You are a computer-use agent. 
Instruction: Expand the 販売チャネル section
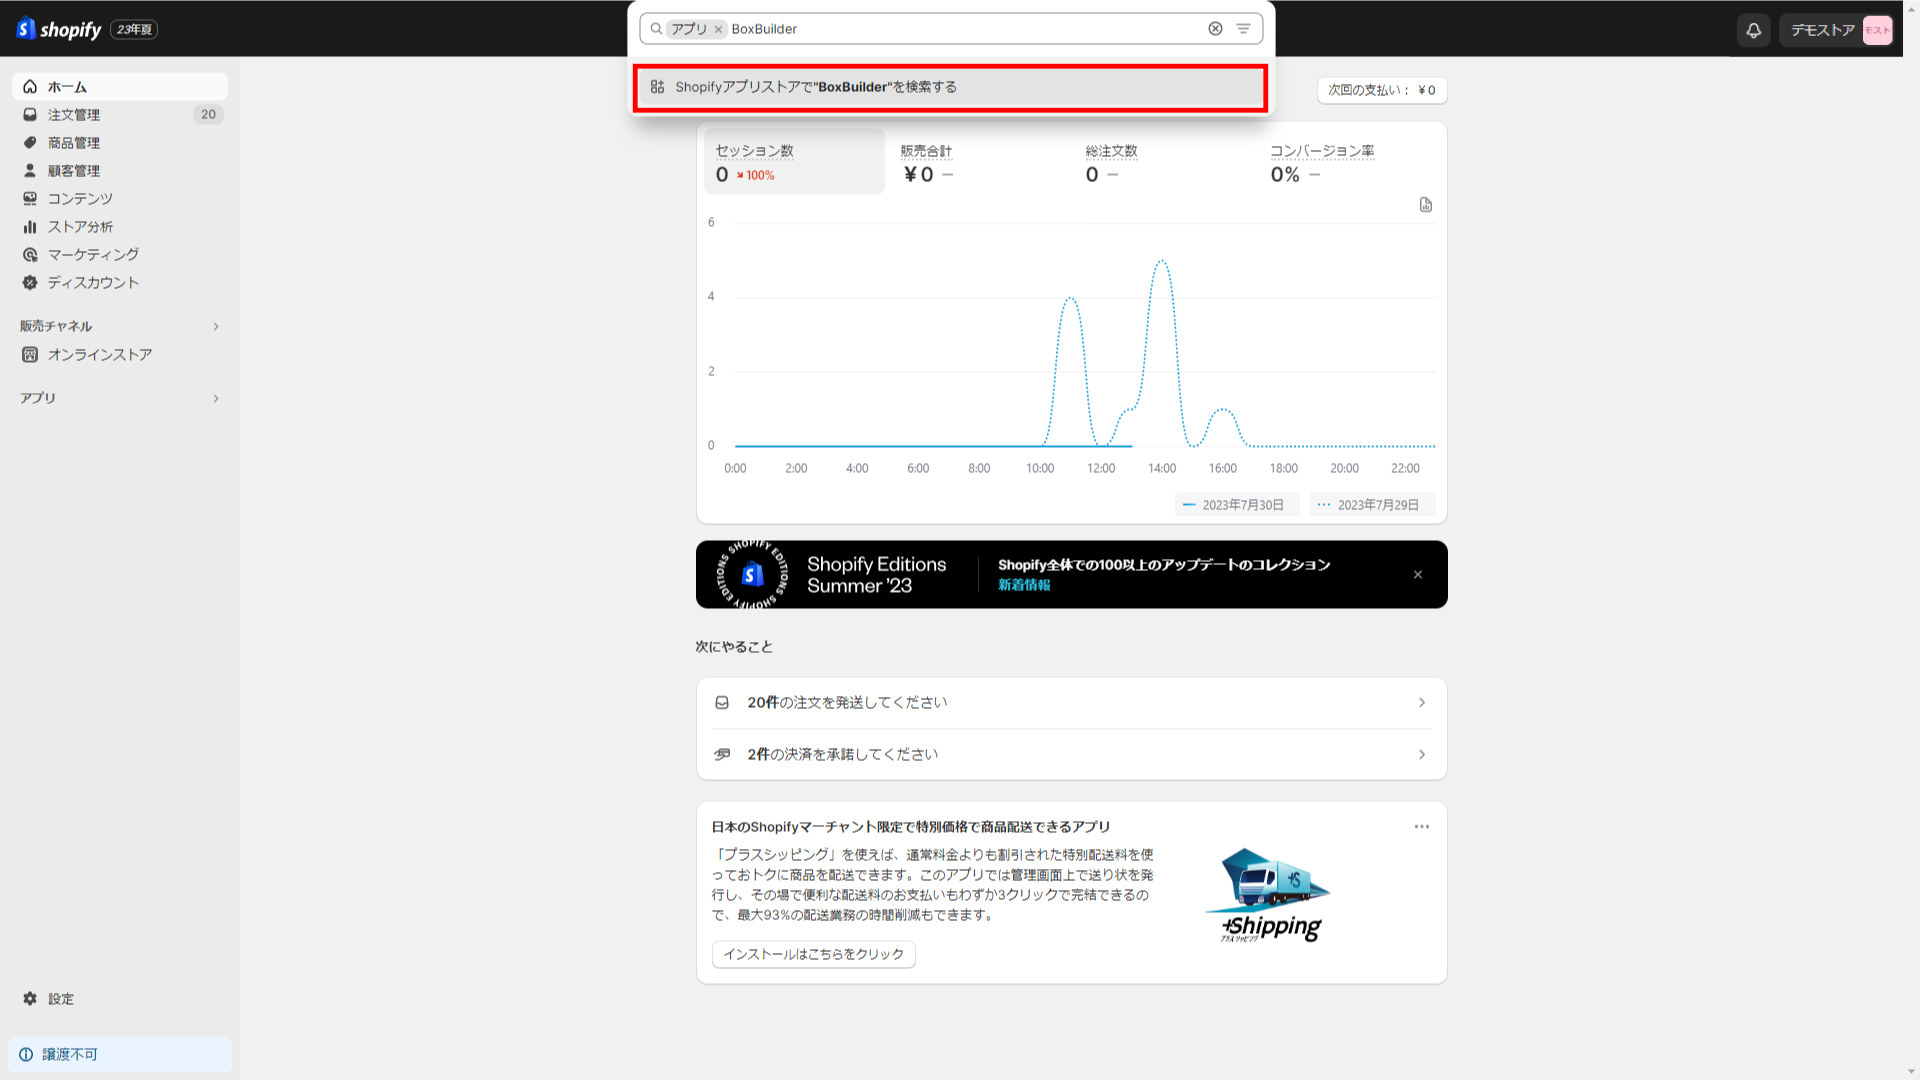pos(215,327)
